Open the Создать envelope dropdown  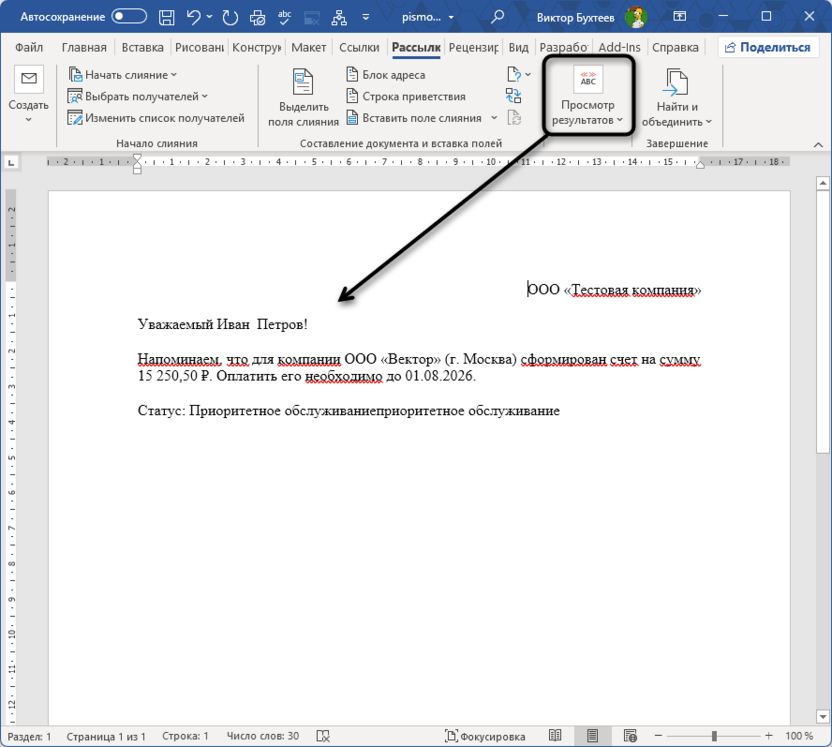coord(29,95)
